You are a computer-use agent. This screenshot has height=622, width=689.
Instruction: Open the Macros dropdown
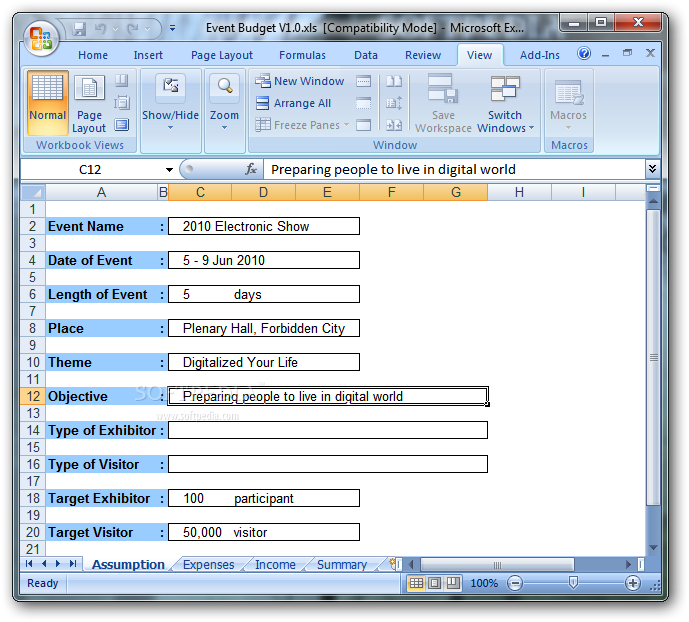[569, 103]
